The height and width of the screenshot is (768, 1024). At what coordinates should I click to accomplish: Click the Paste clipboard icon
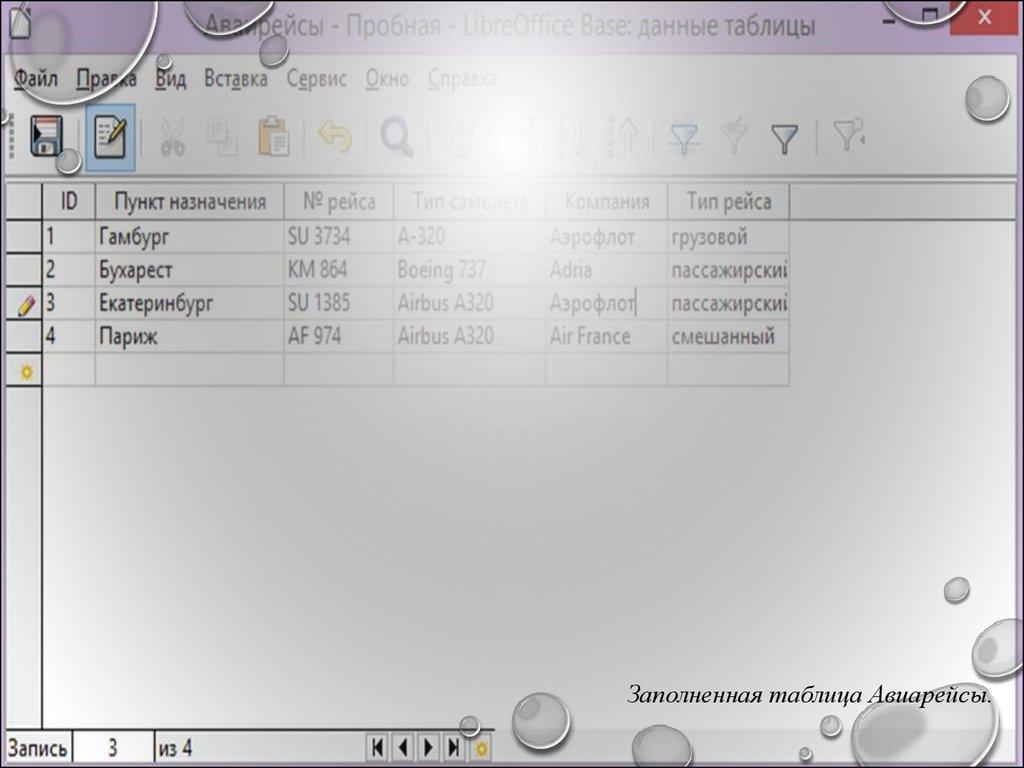tap(273, 138)
